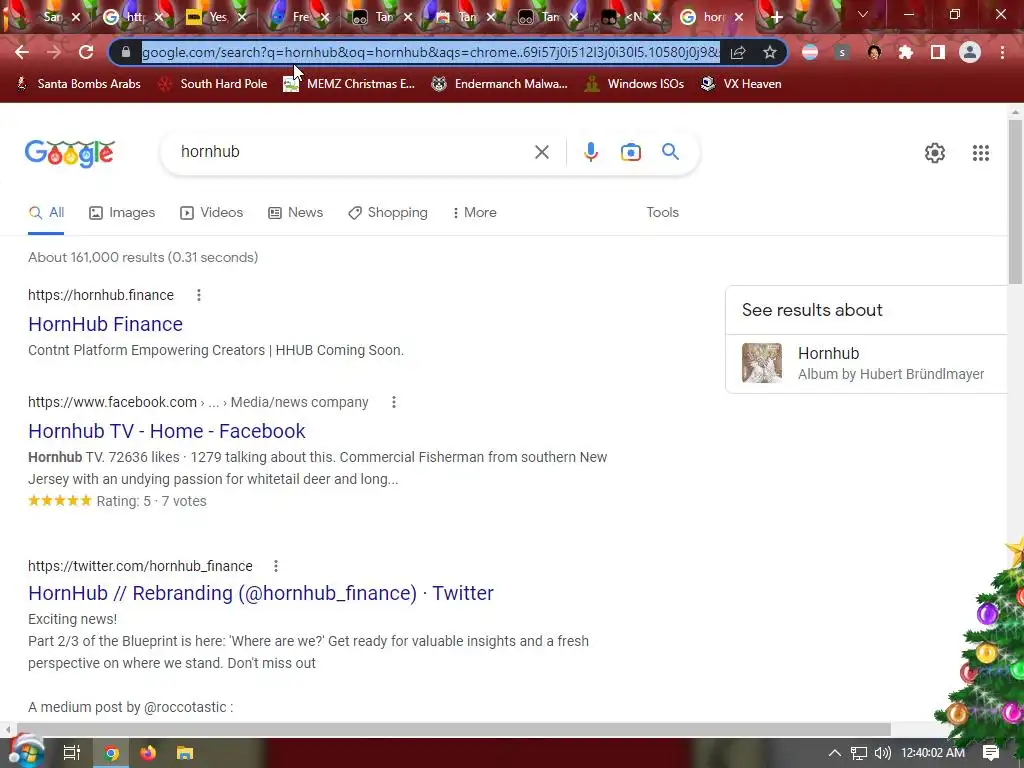The image size is (1024, 768).
Task: Open the new tab with plus button
Action: click(776, 17)
